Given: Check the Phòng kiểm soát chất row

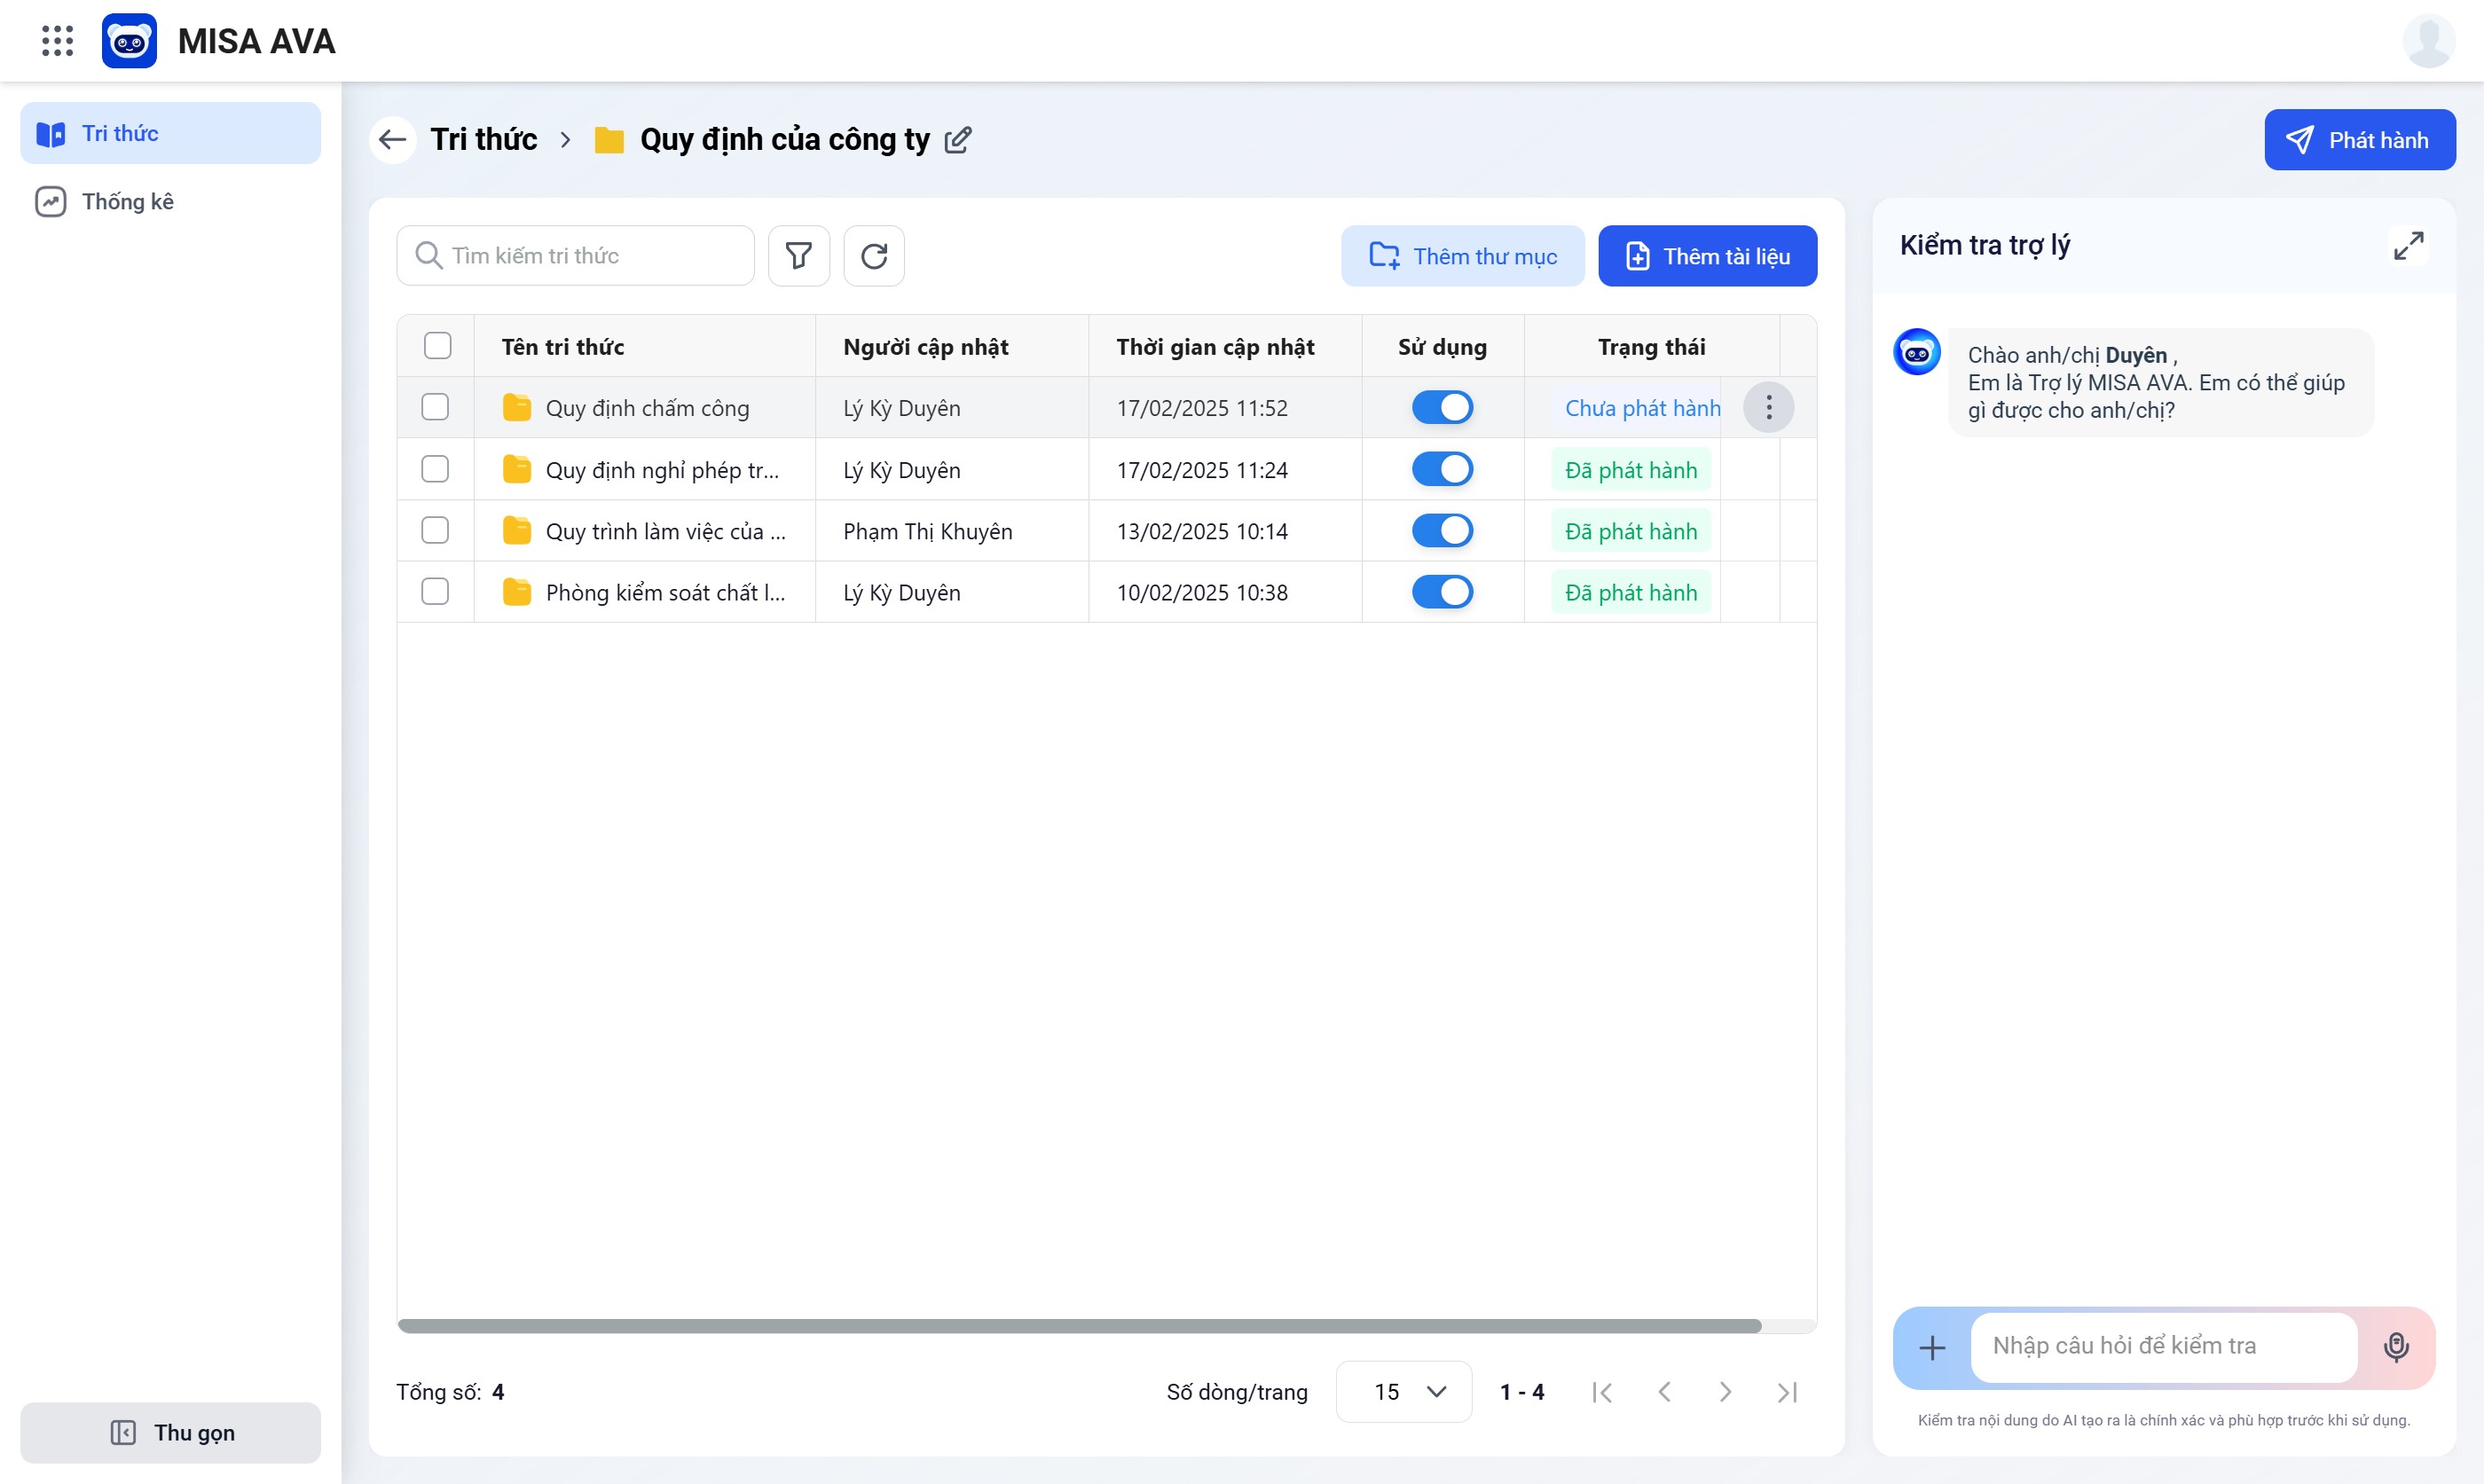Looking at the screenshot, I should click(435, 592).
